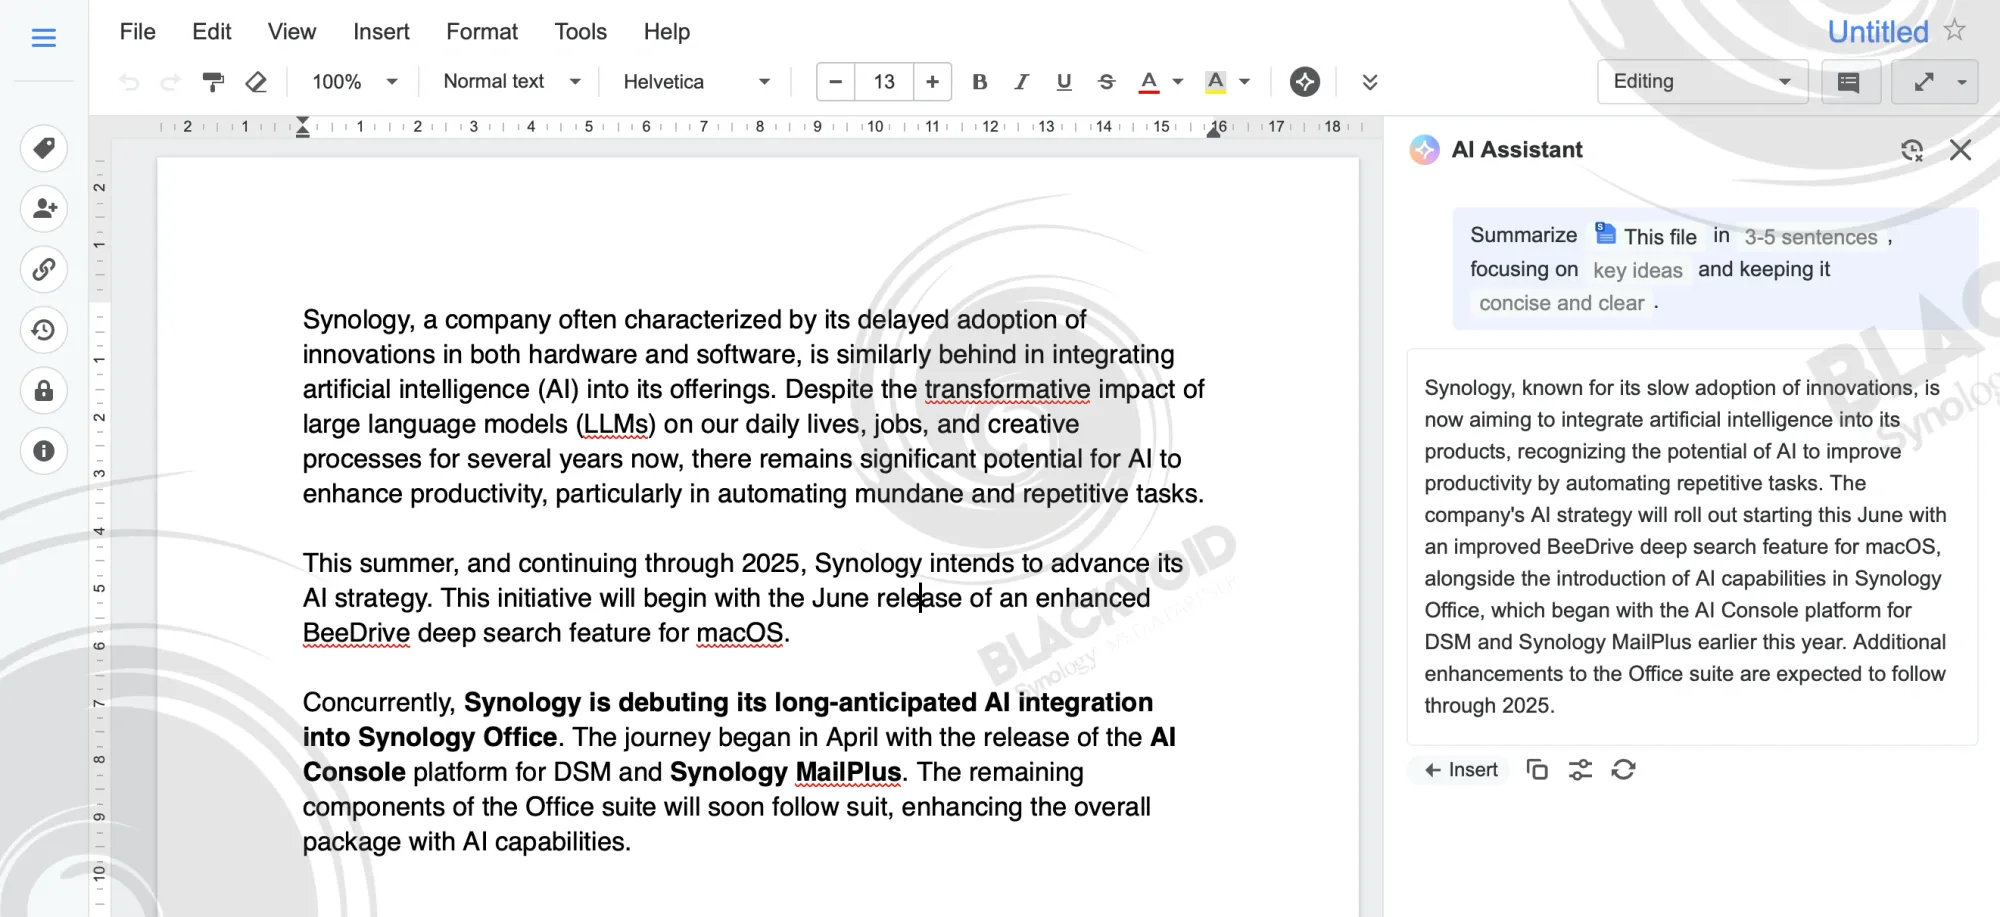Copy the AI summary with copy icon
Viewport: 2000px width, 917px height.
click(x=1537, y=770)
